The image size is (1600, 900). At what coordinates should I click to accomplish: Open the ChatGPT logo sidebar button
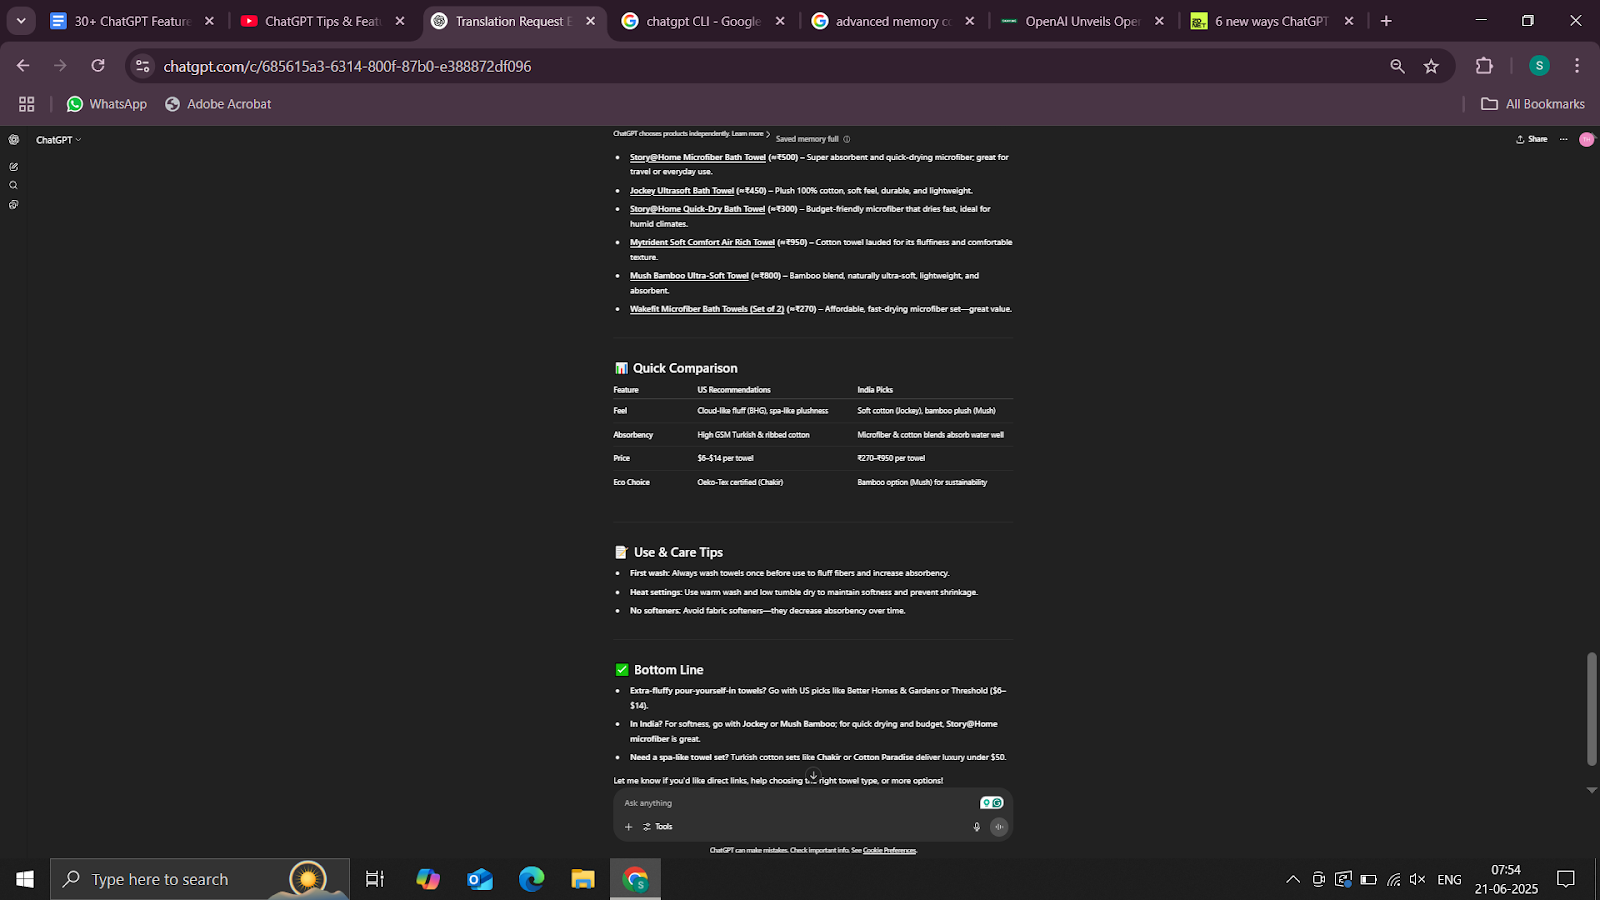[x=13, y=140]
